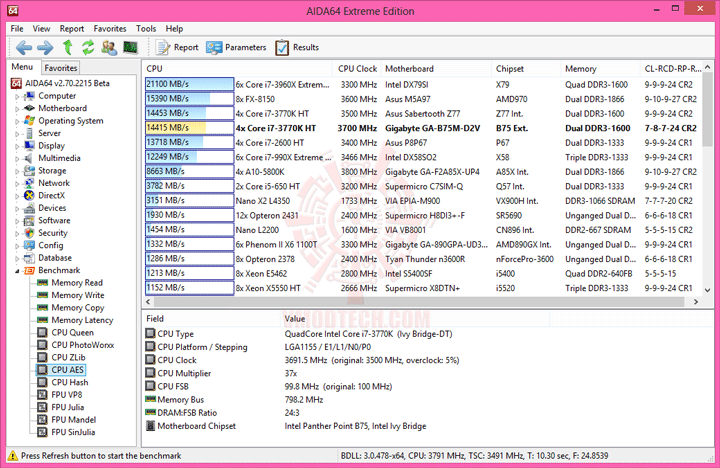This screenshot has width=720, height=468.
Task: Select the Security shield icon
Action: 29,233
